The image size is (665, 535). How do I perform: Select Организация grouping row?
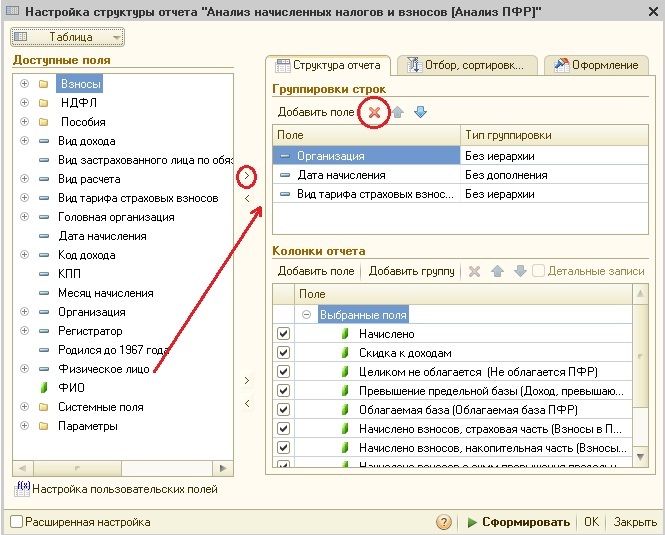click(460, 156)
